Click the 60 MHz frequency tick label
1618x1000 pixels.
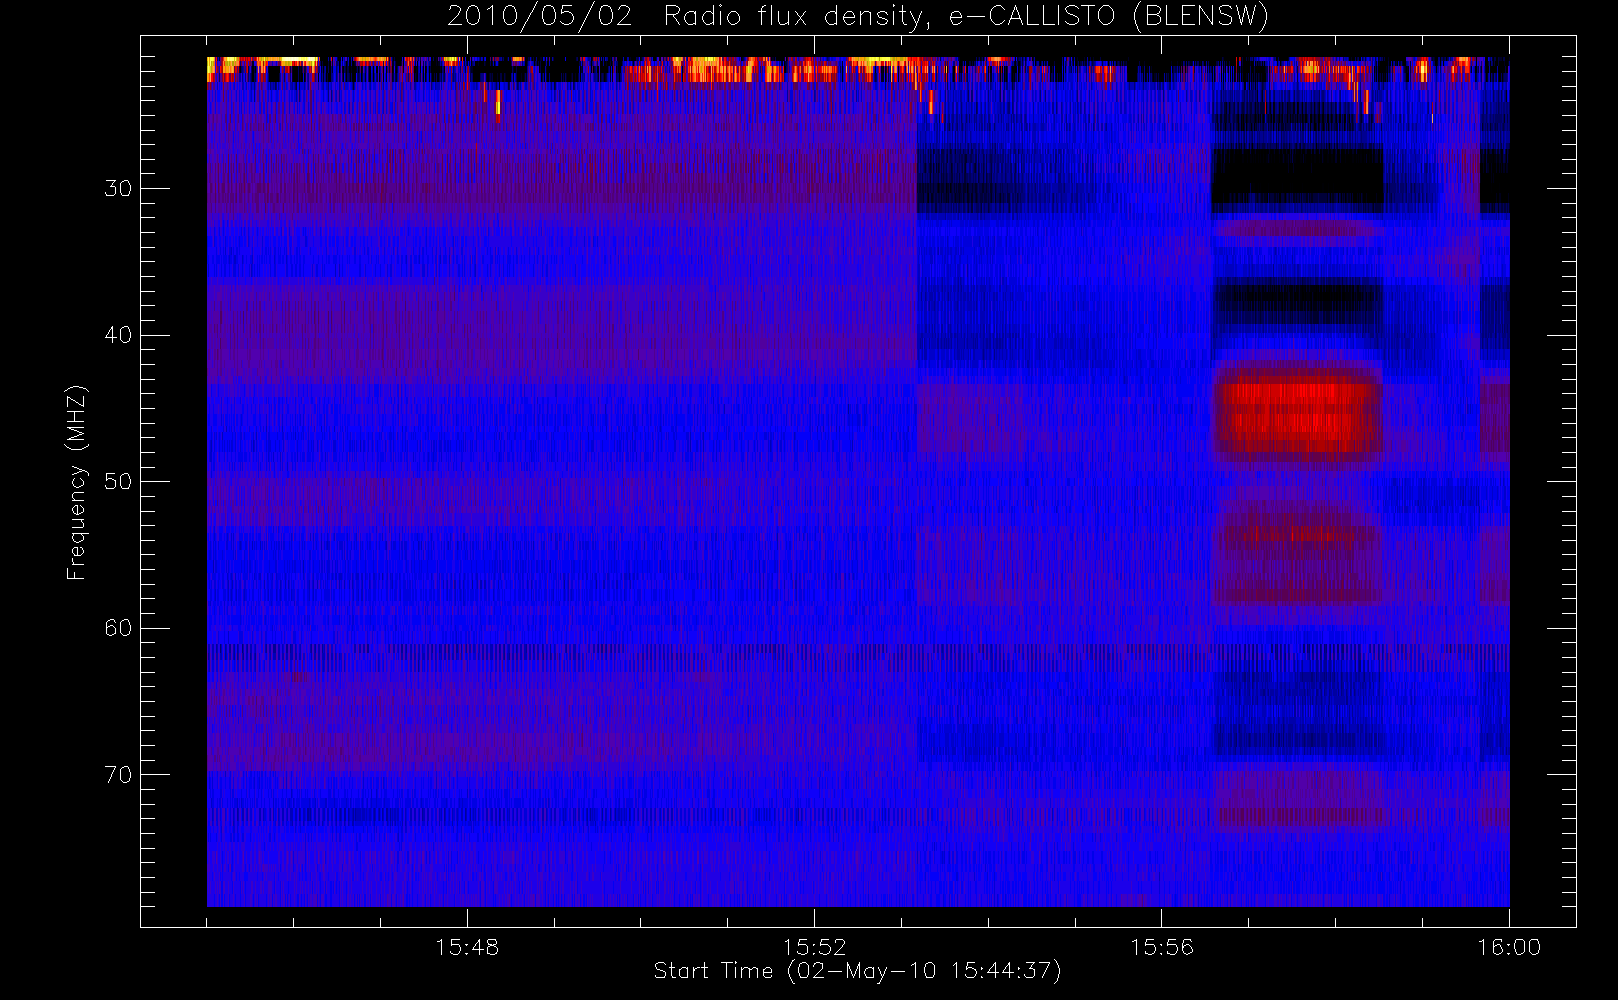pyautogui.click(x=118, y=628)
